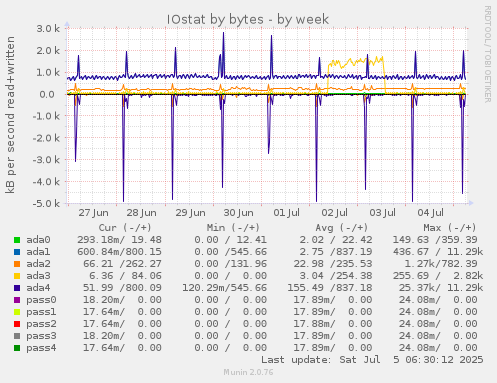Screen dimensions: 497x383
Task: Click the pass2 red legend swatch
Action: click(x=17, y=324)
